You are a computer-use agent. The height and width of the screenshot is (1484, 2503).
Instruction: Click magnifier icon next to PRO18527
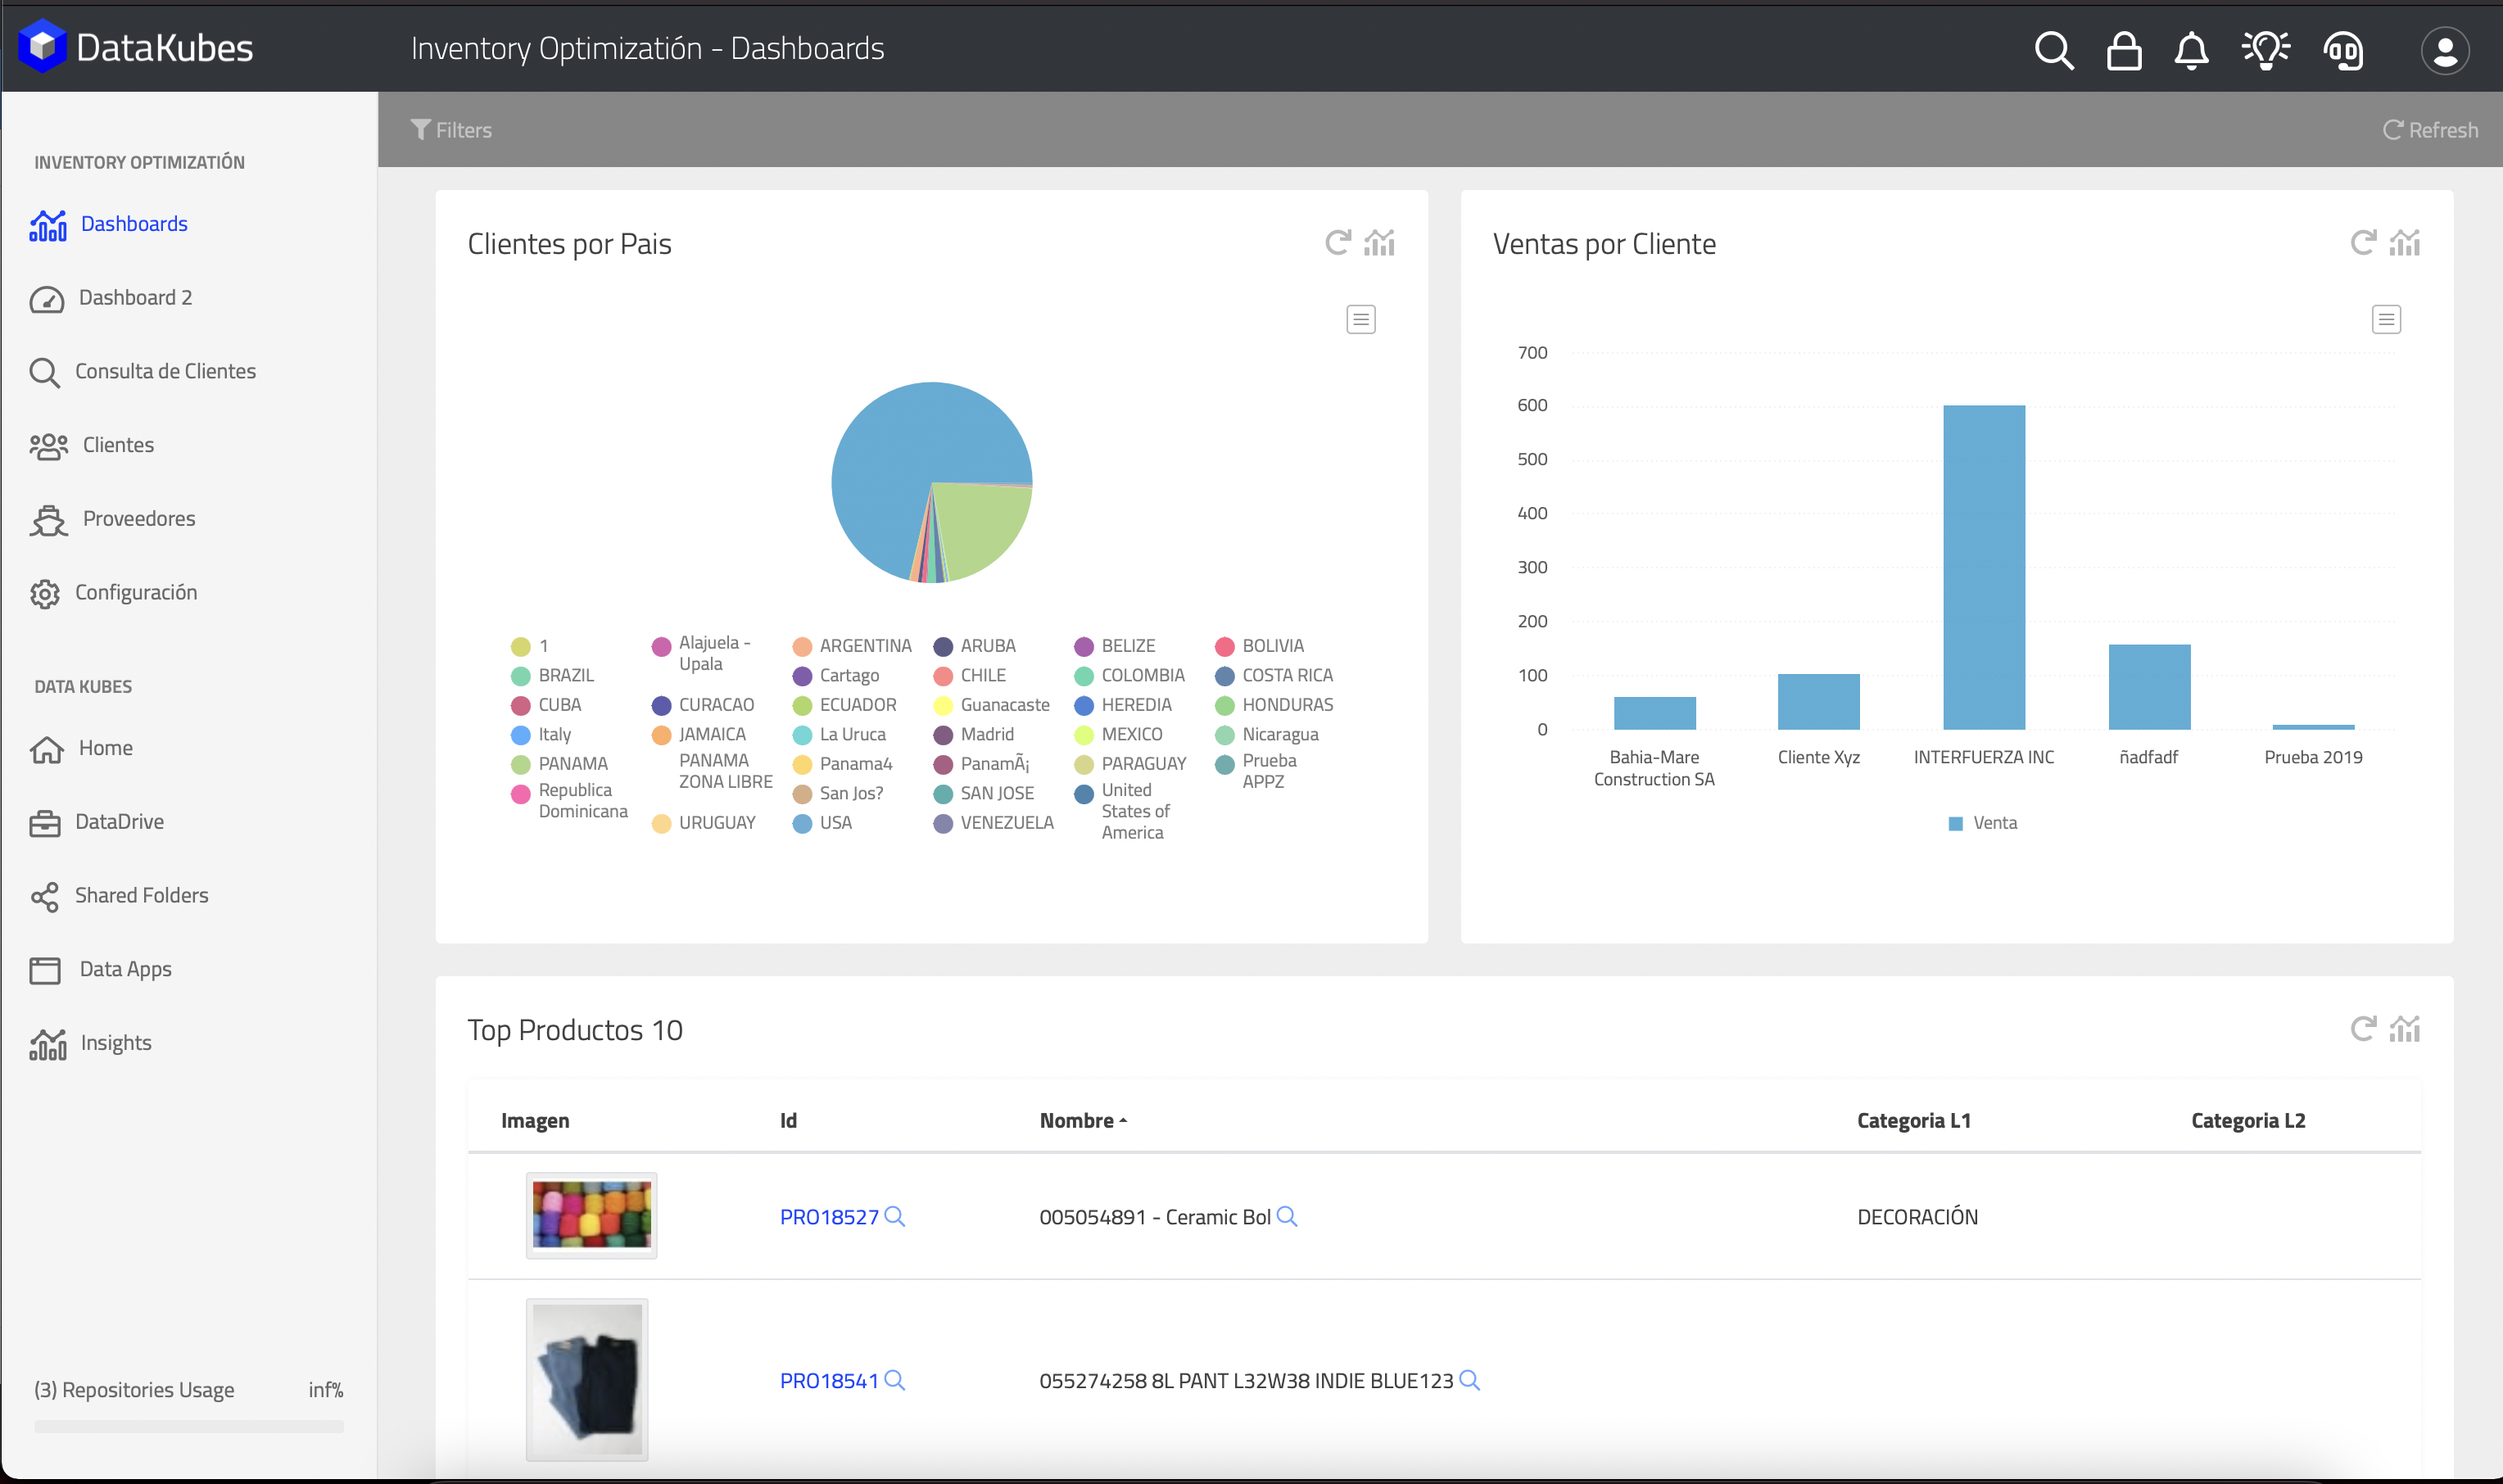point(895,1216)
